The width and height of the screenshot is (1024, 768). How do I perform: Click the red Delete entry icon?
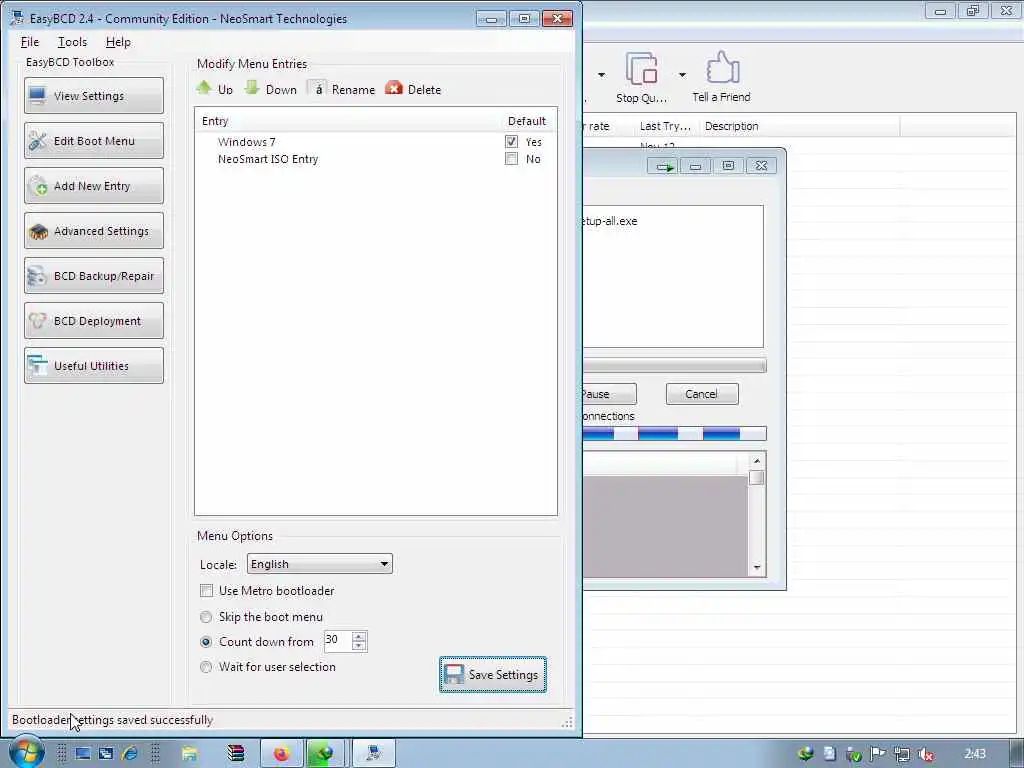(x=394, y=88)
